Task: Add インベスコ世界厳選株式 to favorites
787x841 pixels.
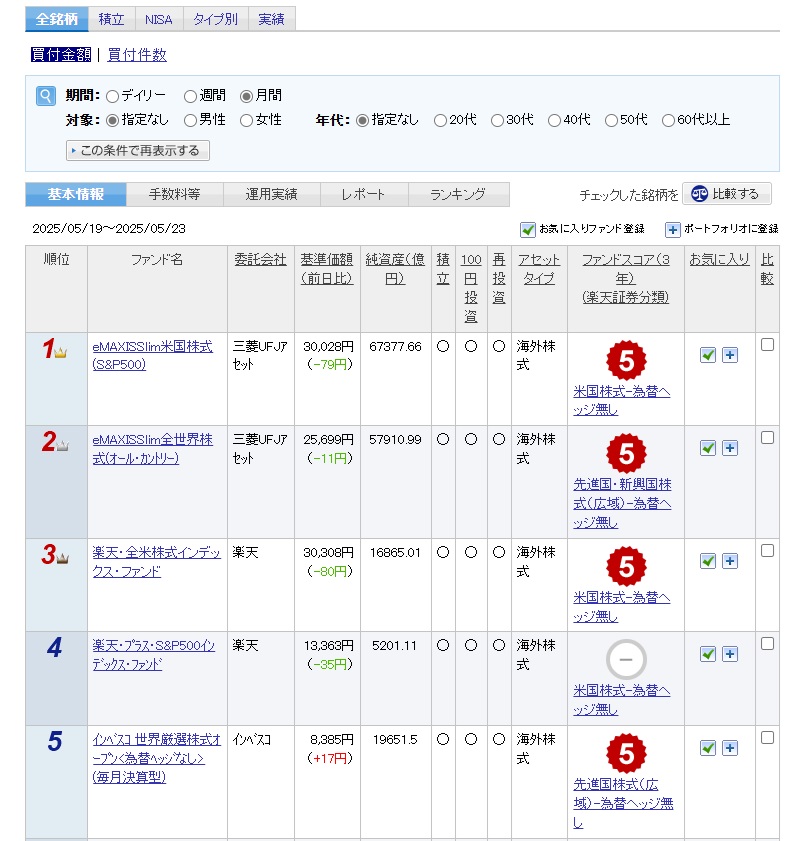Action: (x=708, y=748)
